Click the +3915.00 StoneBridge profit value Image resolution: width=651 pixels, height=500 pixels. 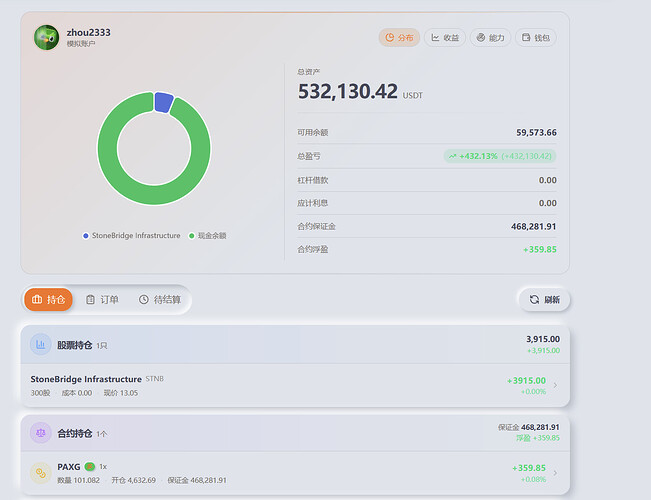[x=526, y=380]
